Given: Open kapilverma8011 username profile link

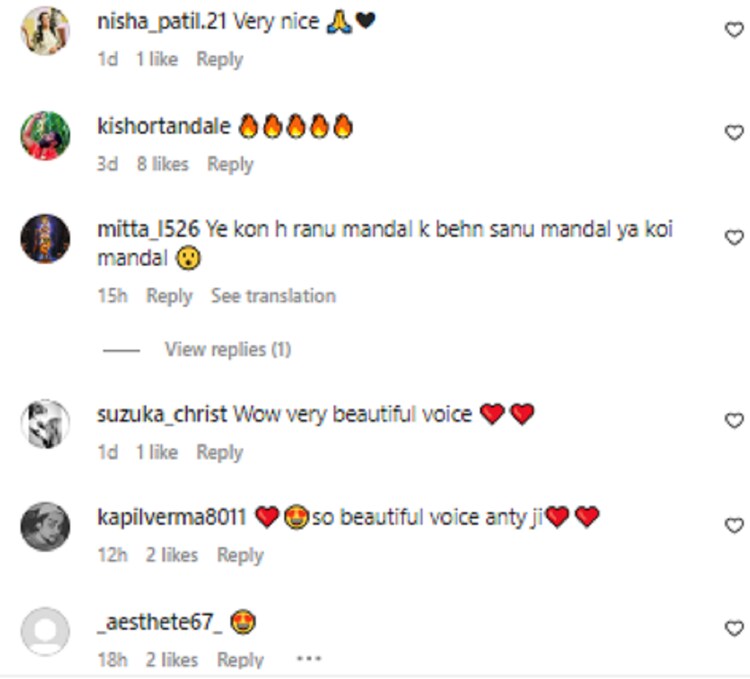Looking at the screenshot, I should coord(172,517).
